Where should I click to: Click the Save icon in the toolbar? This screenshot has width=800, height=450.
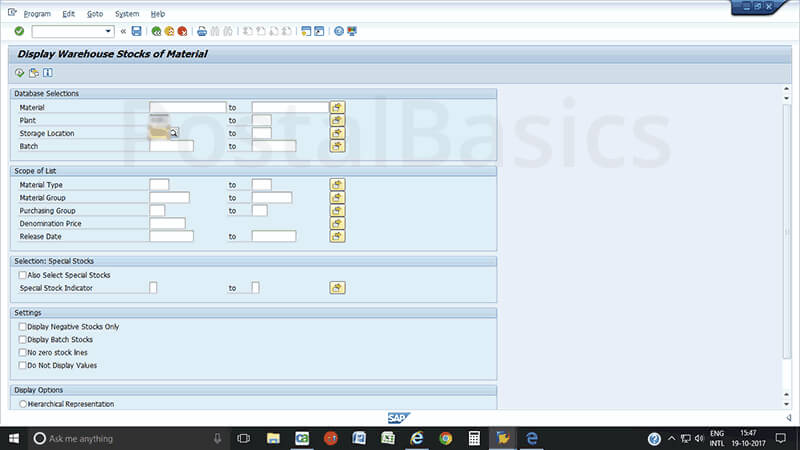point(137,31)
